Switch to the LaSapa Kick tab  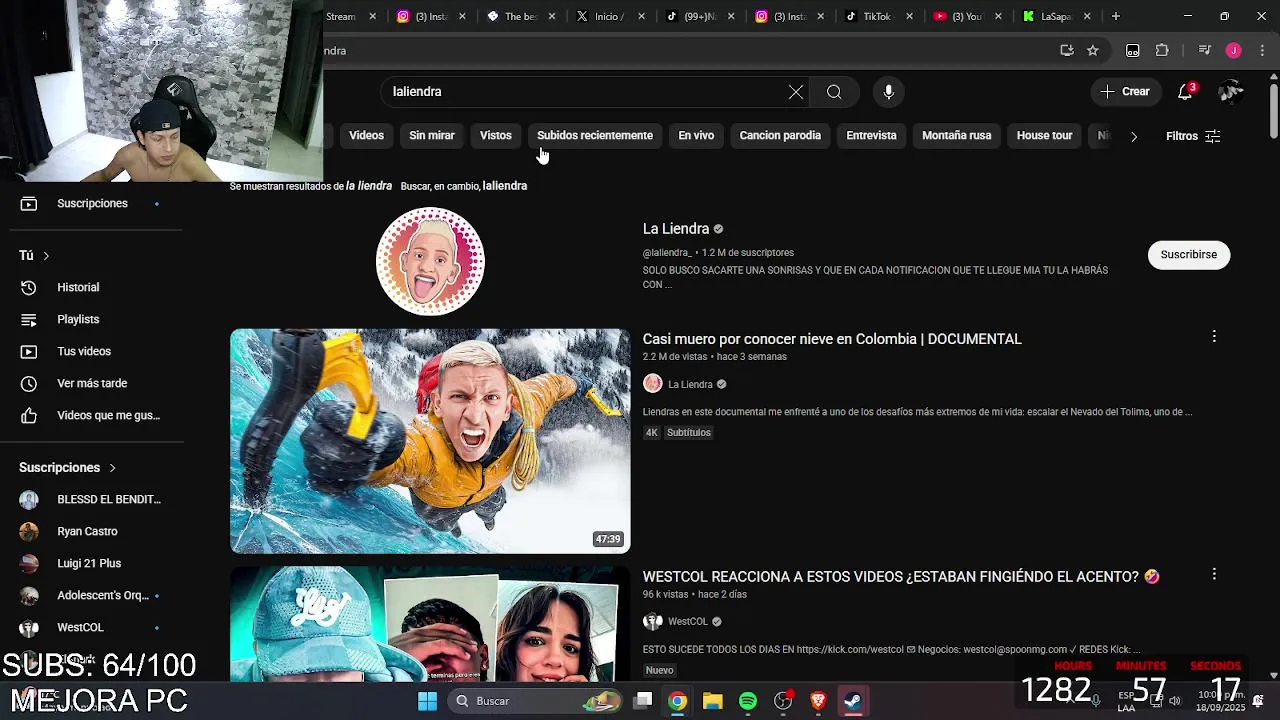(x=1057, y=16)
